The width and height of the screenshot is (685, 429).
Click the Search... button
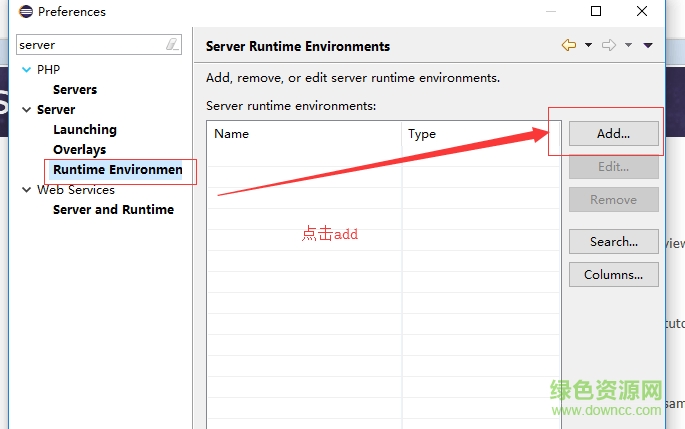pos(613,242)
